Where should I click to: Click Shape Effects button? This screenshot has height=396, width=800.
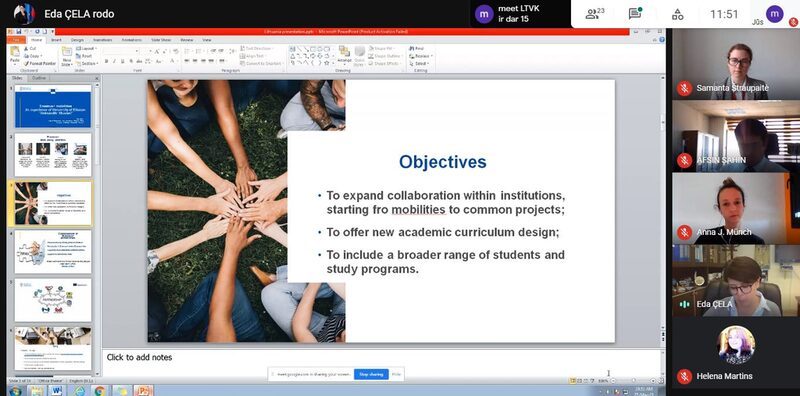point(385,64)
